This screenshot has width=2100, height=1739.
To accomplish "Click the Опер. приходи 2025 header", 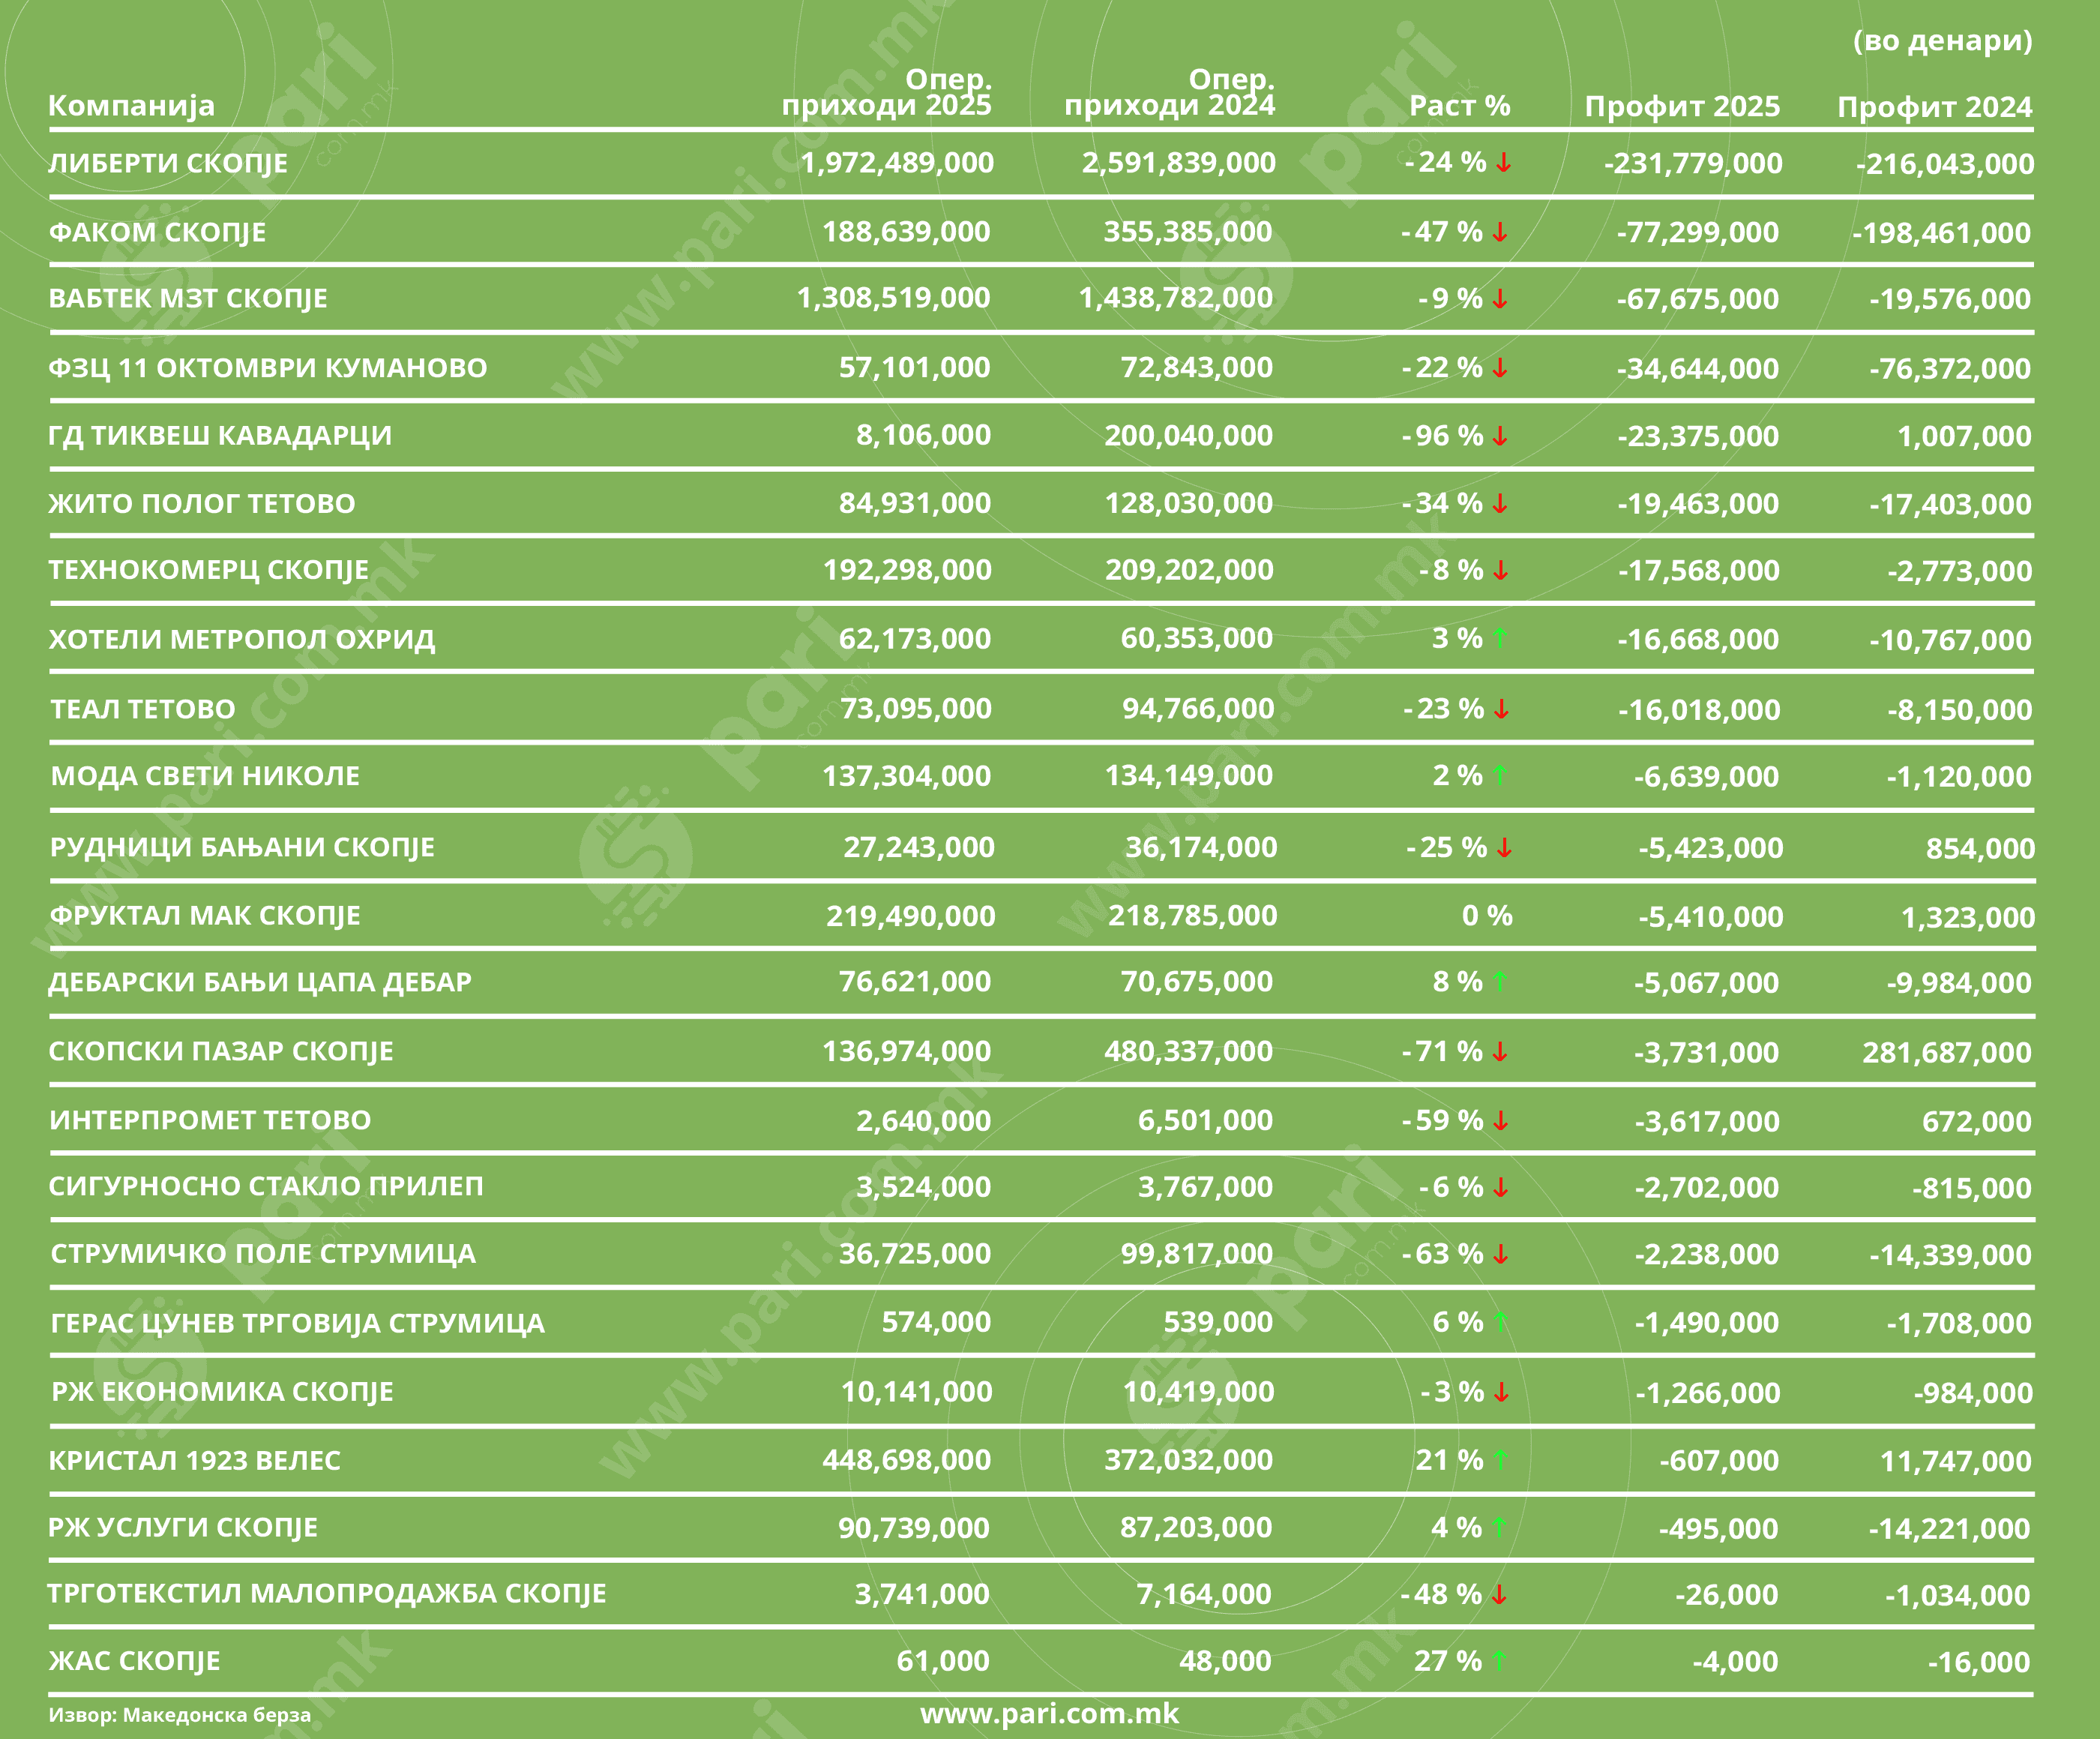I will 886,92.
